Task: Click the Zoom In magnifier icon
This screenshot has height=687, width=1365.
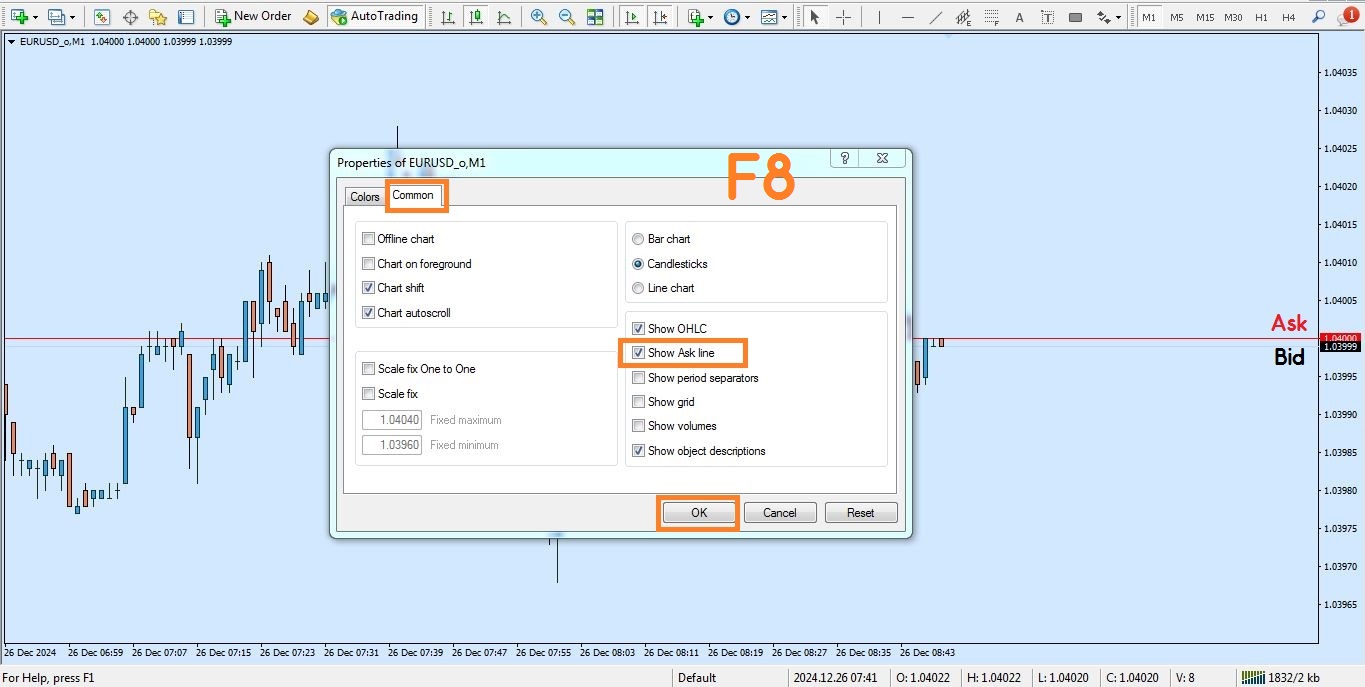Action: pyautogui.click(x=539, y=17)
